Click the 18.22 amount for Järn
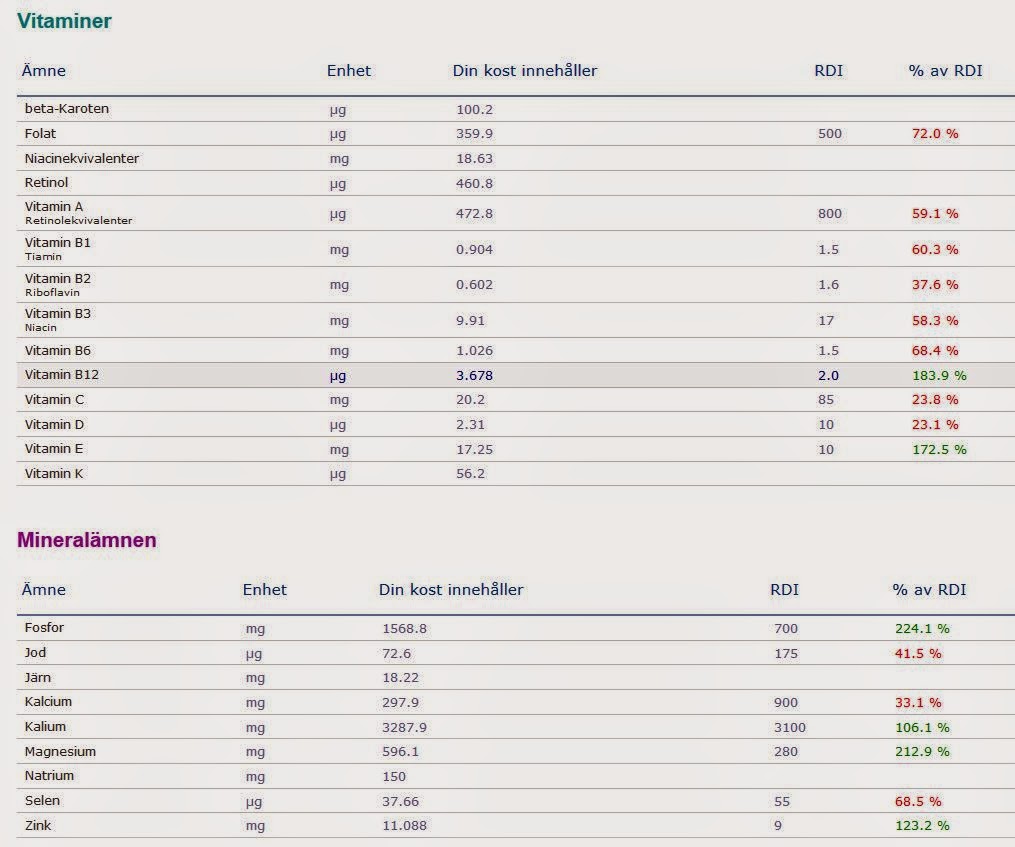Viewport: 1015px width, 847px height. tap(401, 678)
